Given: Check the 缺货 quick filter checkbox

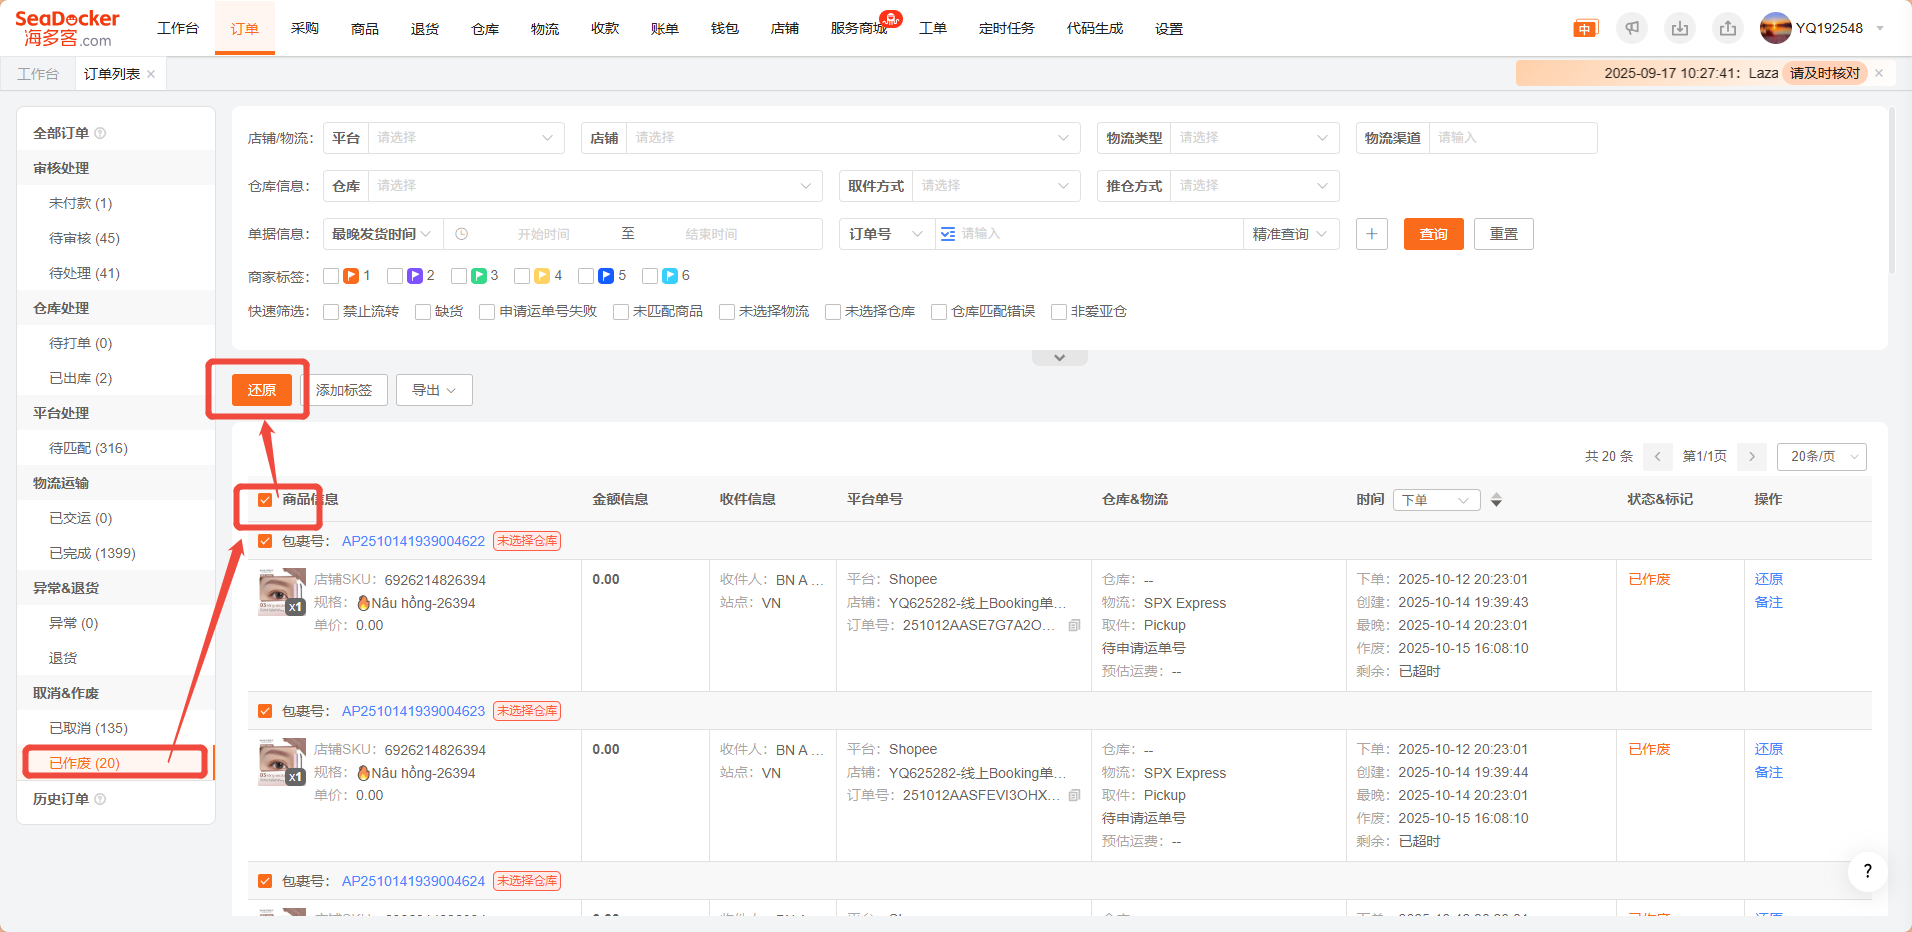Looking at the screenshot, I should click(423, 312).
